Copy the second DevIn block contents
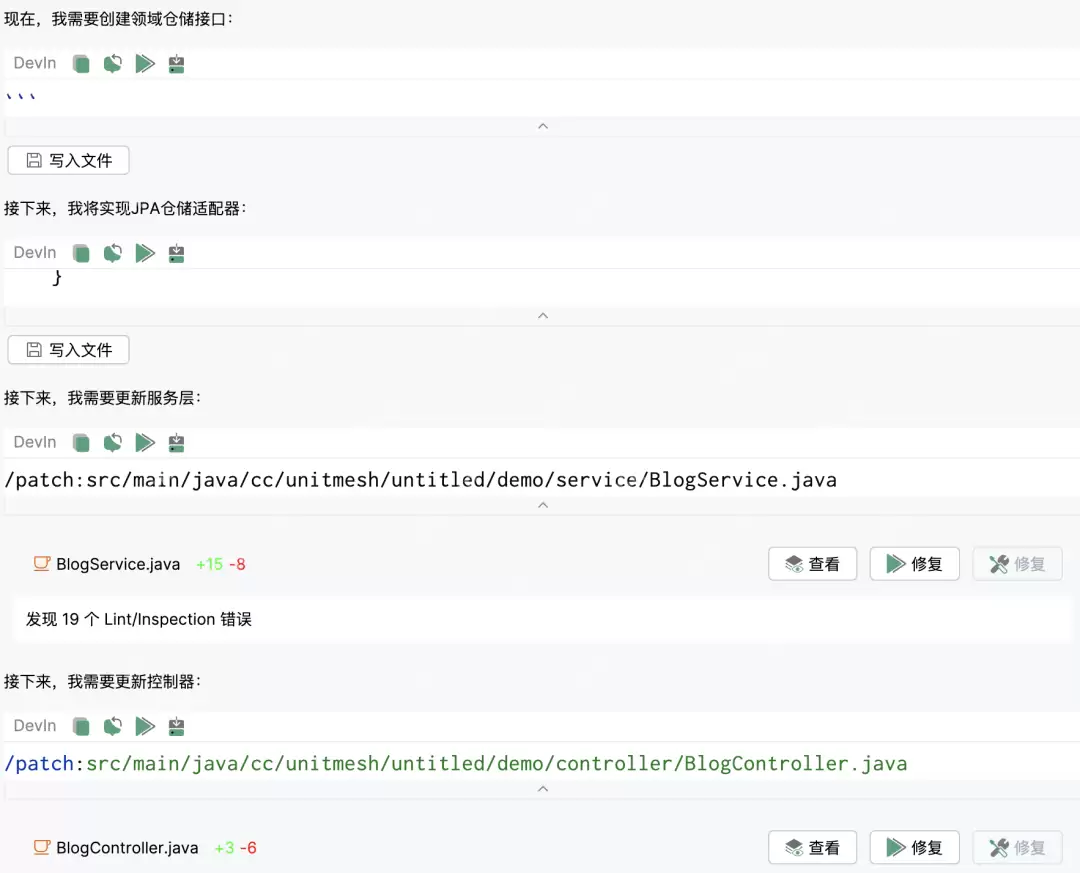This screenshot has height=873, width=1080. click(81, 252)
